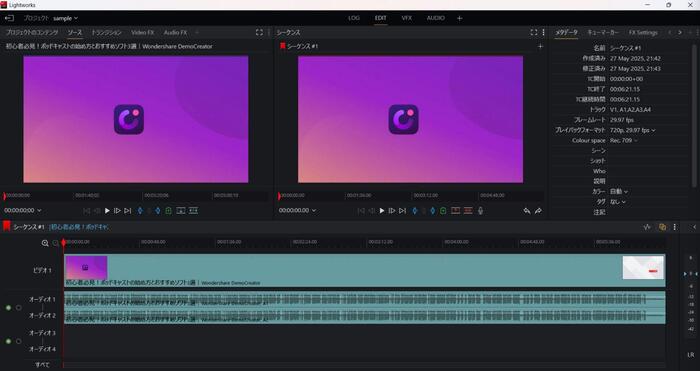Screen dimensions: 700x371
Task: Open sequence viewer three-dot options menu
Action: pos(543,32)
